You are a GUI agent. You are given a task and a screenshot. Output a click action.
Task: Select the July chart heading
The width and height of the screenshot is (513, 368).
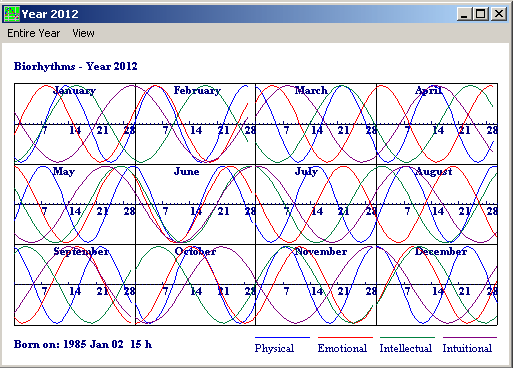tap(306, 172)
